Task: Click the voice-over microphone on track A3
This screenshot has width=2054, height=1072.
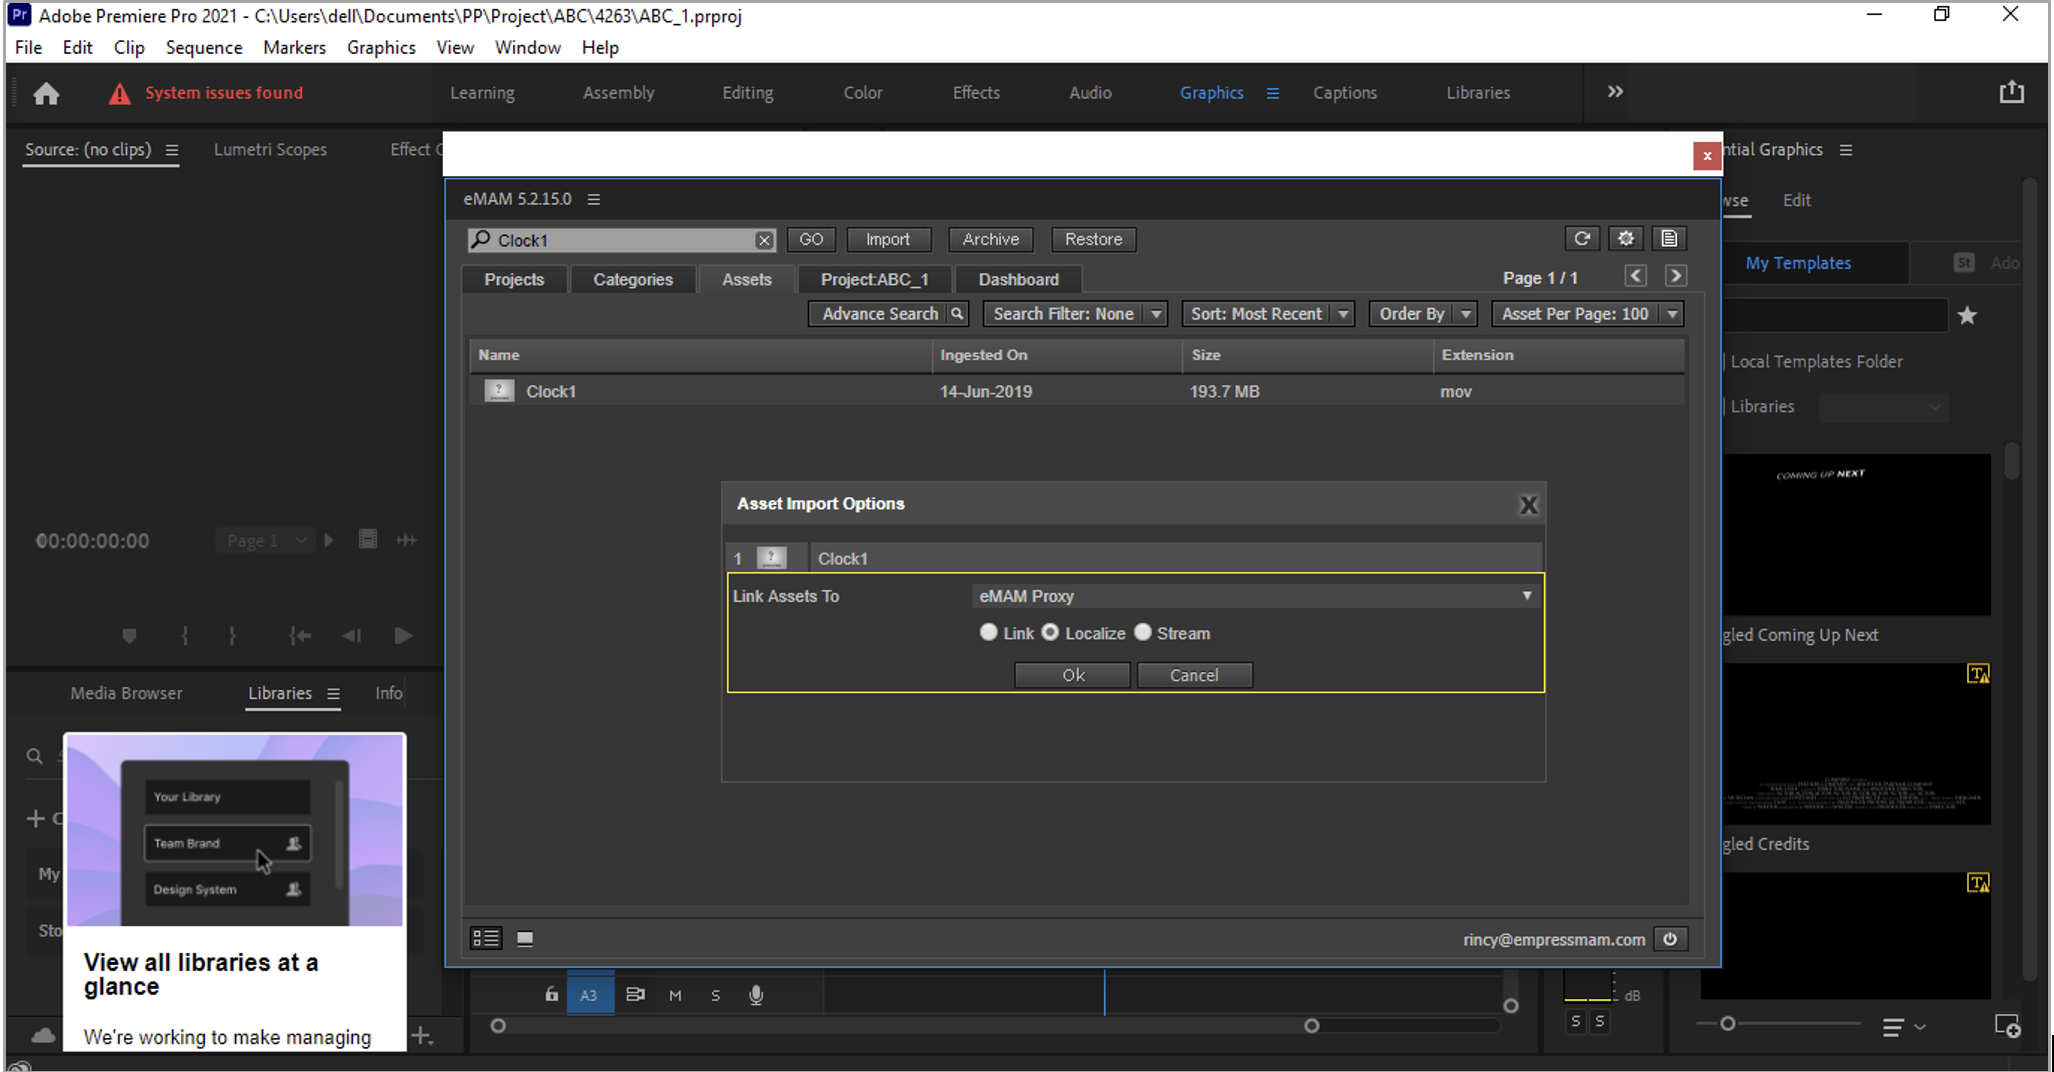Action: pos(756,995)
